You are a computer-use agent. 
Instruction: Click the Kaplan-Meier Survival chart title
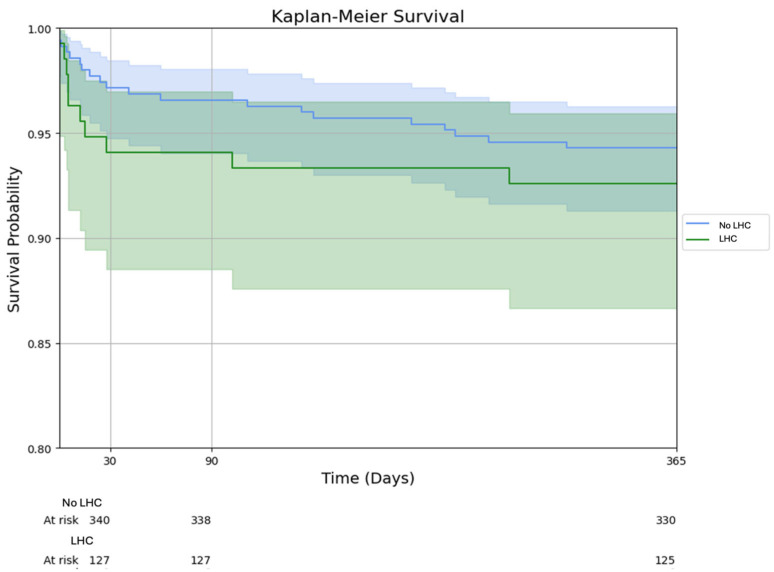click(x=367, y=16)
